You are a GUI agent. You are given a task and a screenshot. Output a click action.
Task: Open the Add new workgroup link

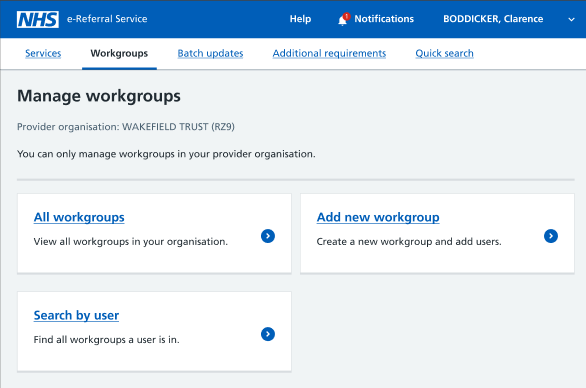pos(378,217)
